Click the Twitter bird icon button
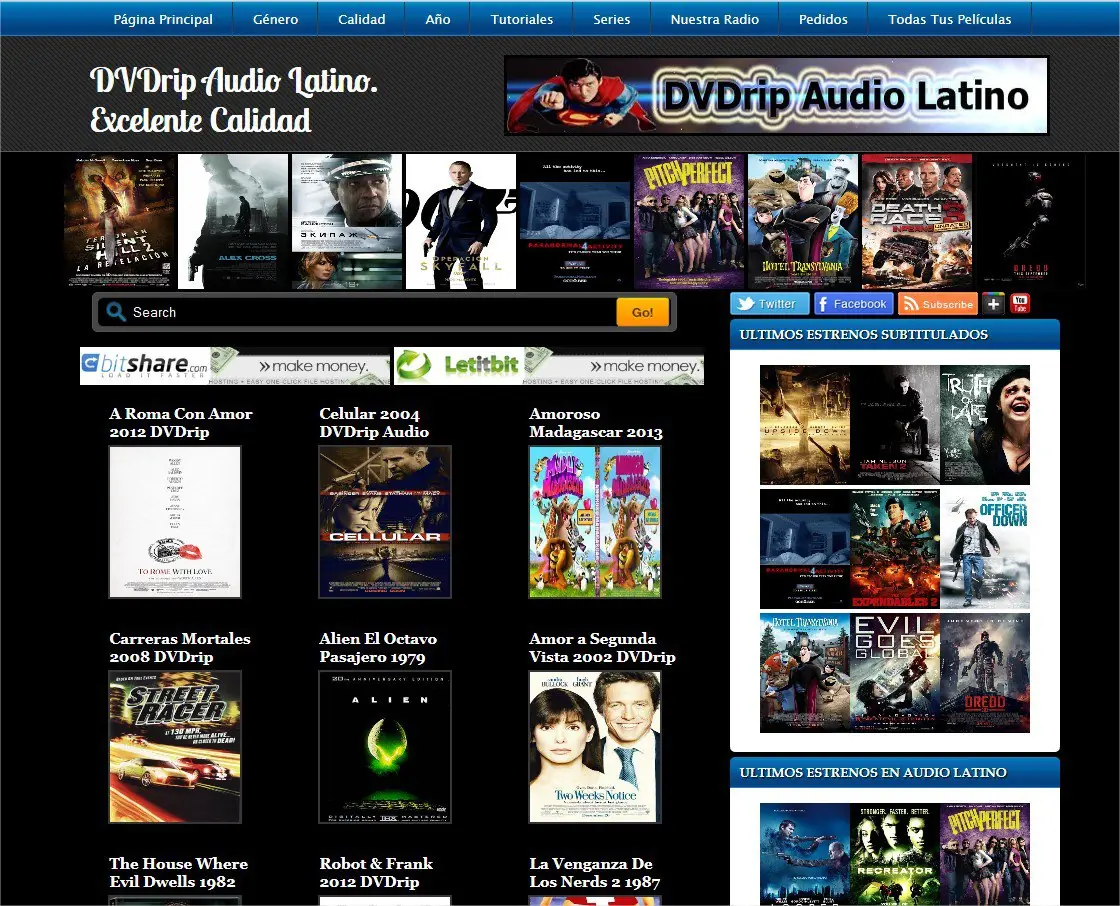The image size is (1120, 906). pos(769,304)
